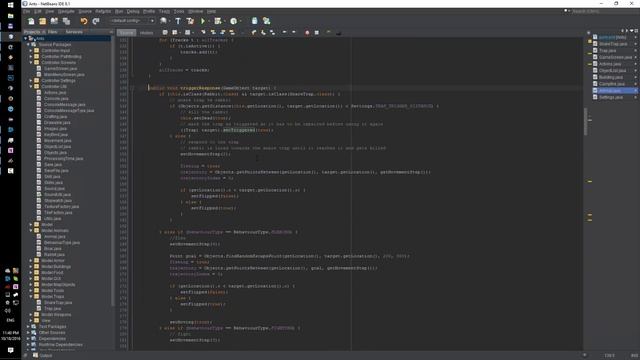Select SaveFile.java in project tree
The width and height of the screenshot is (640, 360).
coord(56,171)
